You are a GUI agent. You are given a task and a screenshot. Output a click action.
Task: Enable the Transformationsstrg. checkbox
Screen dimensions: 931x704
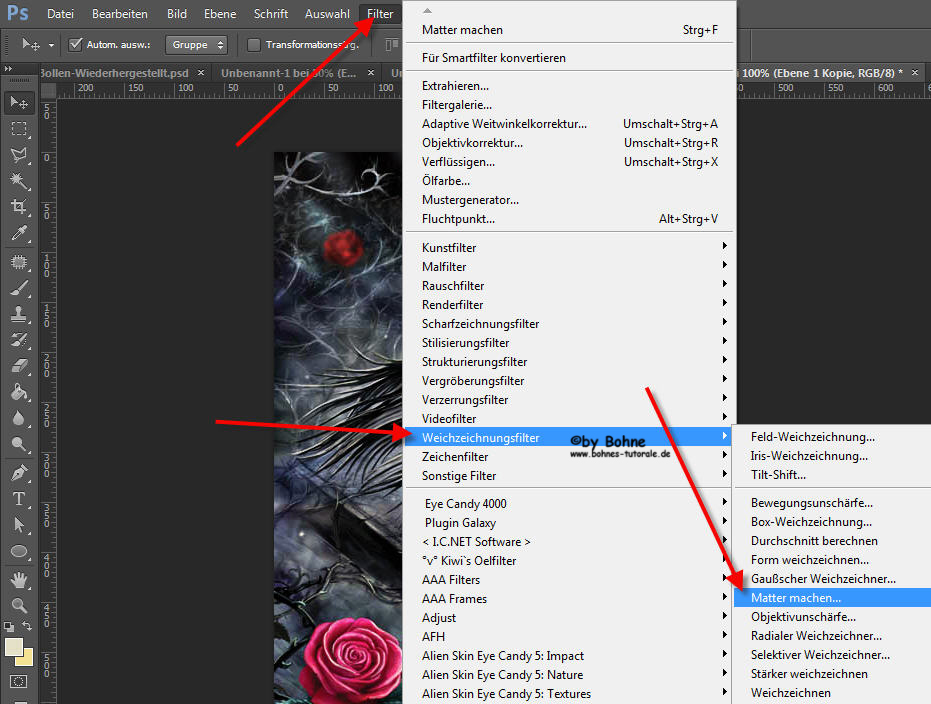click(254, 45)
